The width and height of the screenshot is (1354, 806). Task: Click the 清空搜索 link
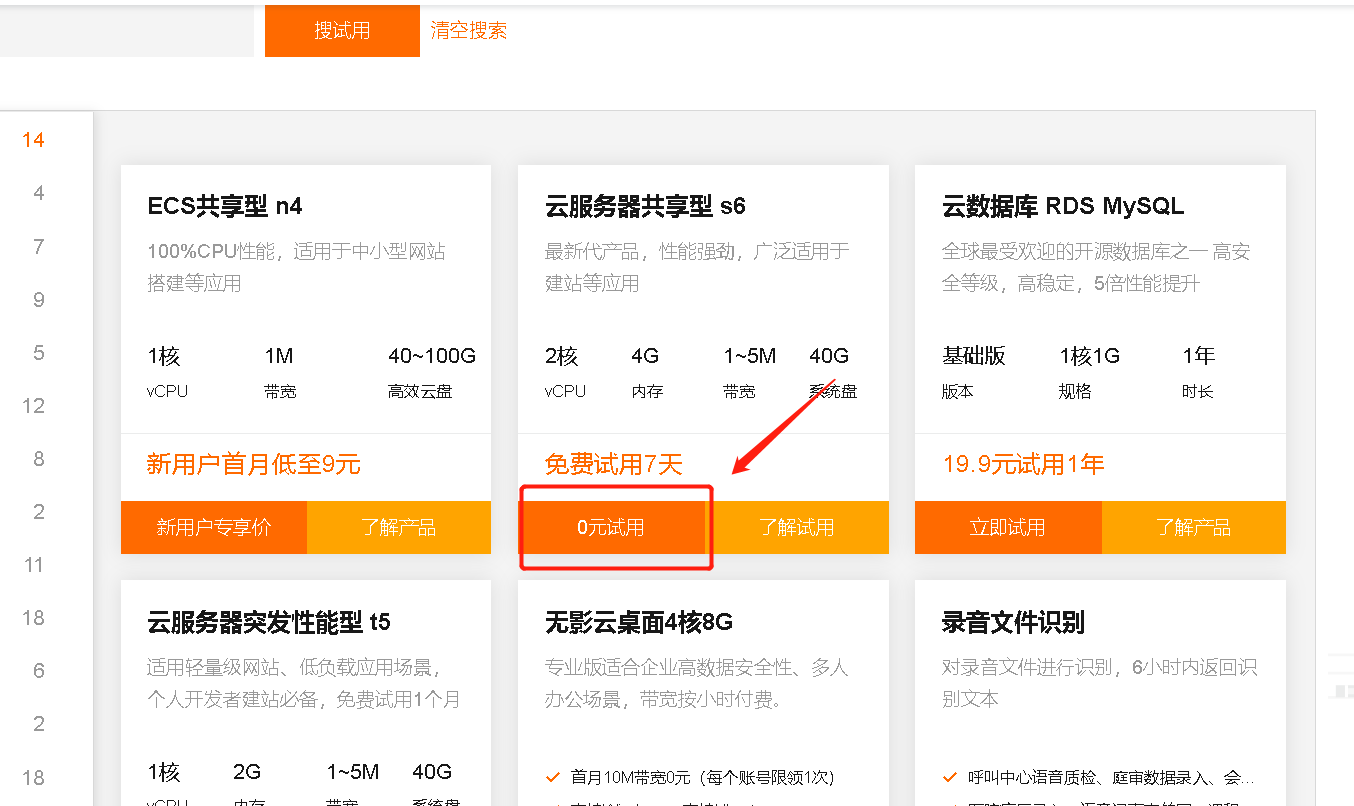(469, 31)
